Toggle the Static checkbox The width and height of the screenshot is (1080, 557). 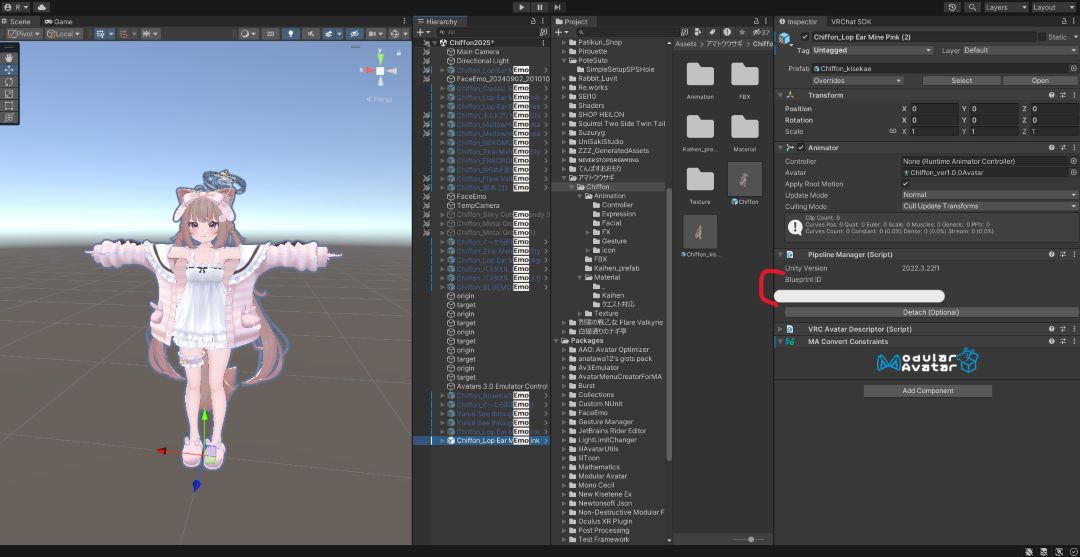coord(1041,37)
